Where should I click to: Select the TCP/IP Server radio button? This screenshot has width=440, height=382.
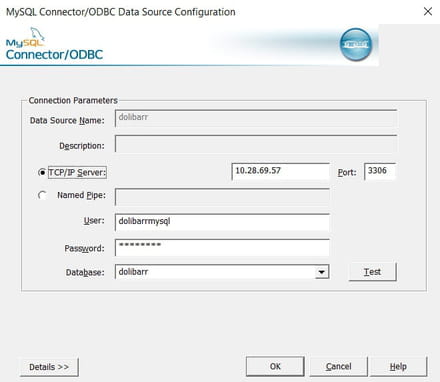click(x=42, y=173)
